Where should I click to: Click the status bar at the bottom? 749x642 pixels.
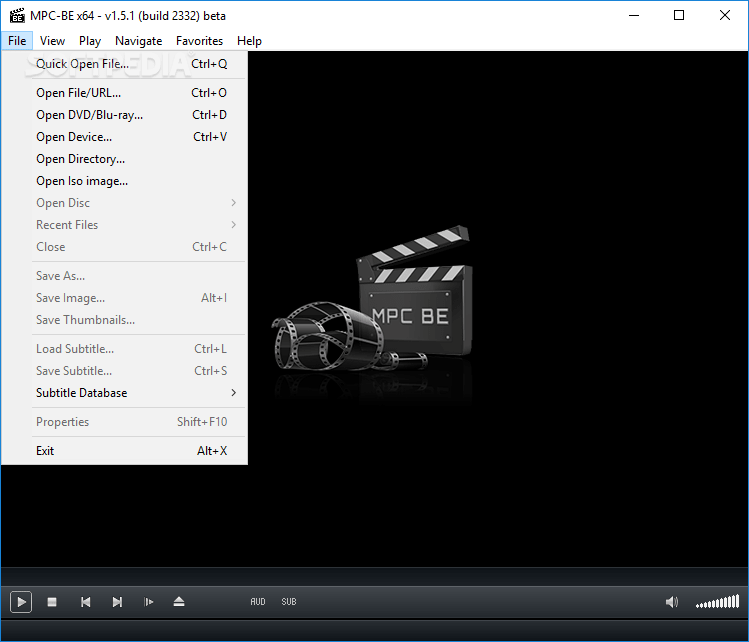(x=374, y=631)
